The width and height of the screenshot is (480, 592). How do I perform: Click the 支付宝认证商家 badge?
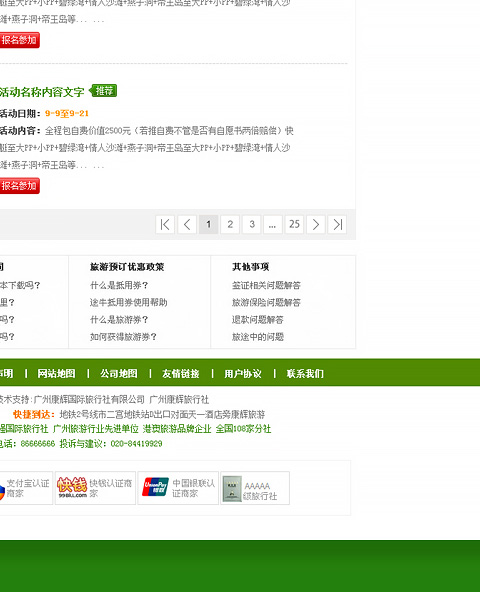(x=25, y=488)
